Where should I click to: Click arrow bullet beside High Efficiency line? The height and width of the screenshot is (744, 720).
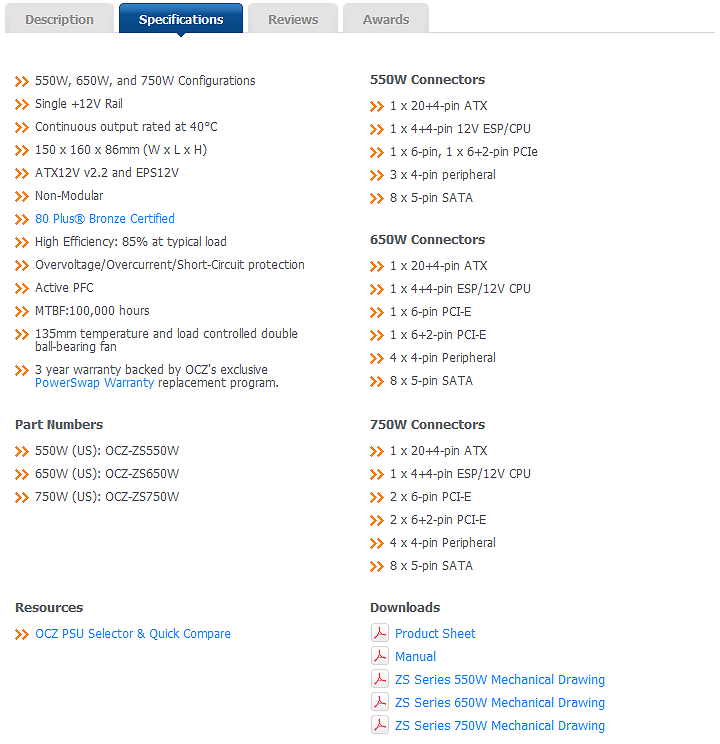[22, 243]
